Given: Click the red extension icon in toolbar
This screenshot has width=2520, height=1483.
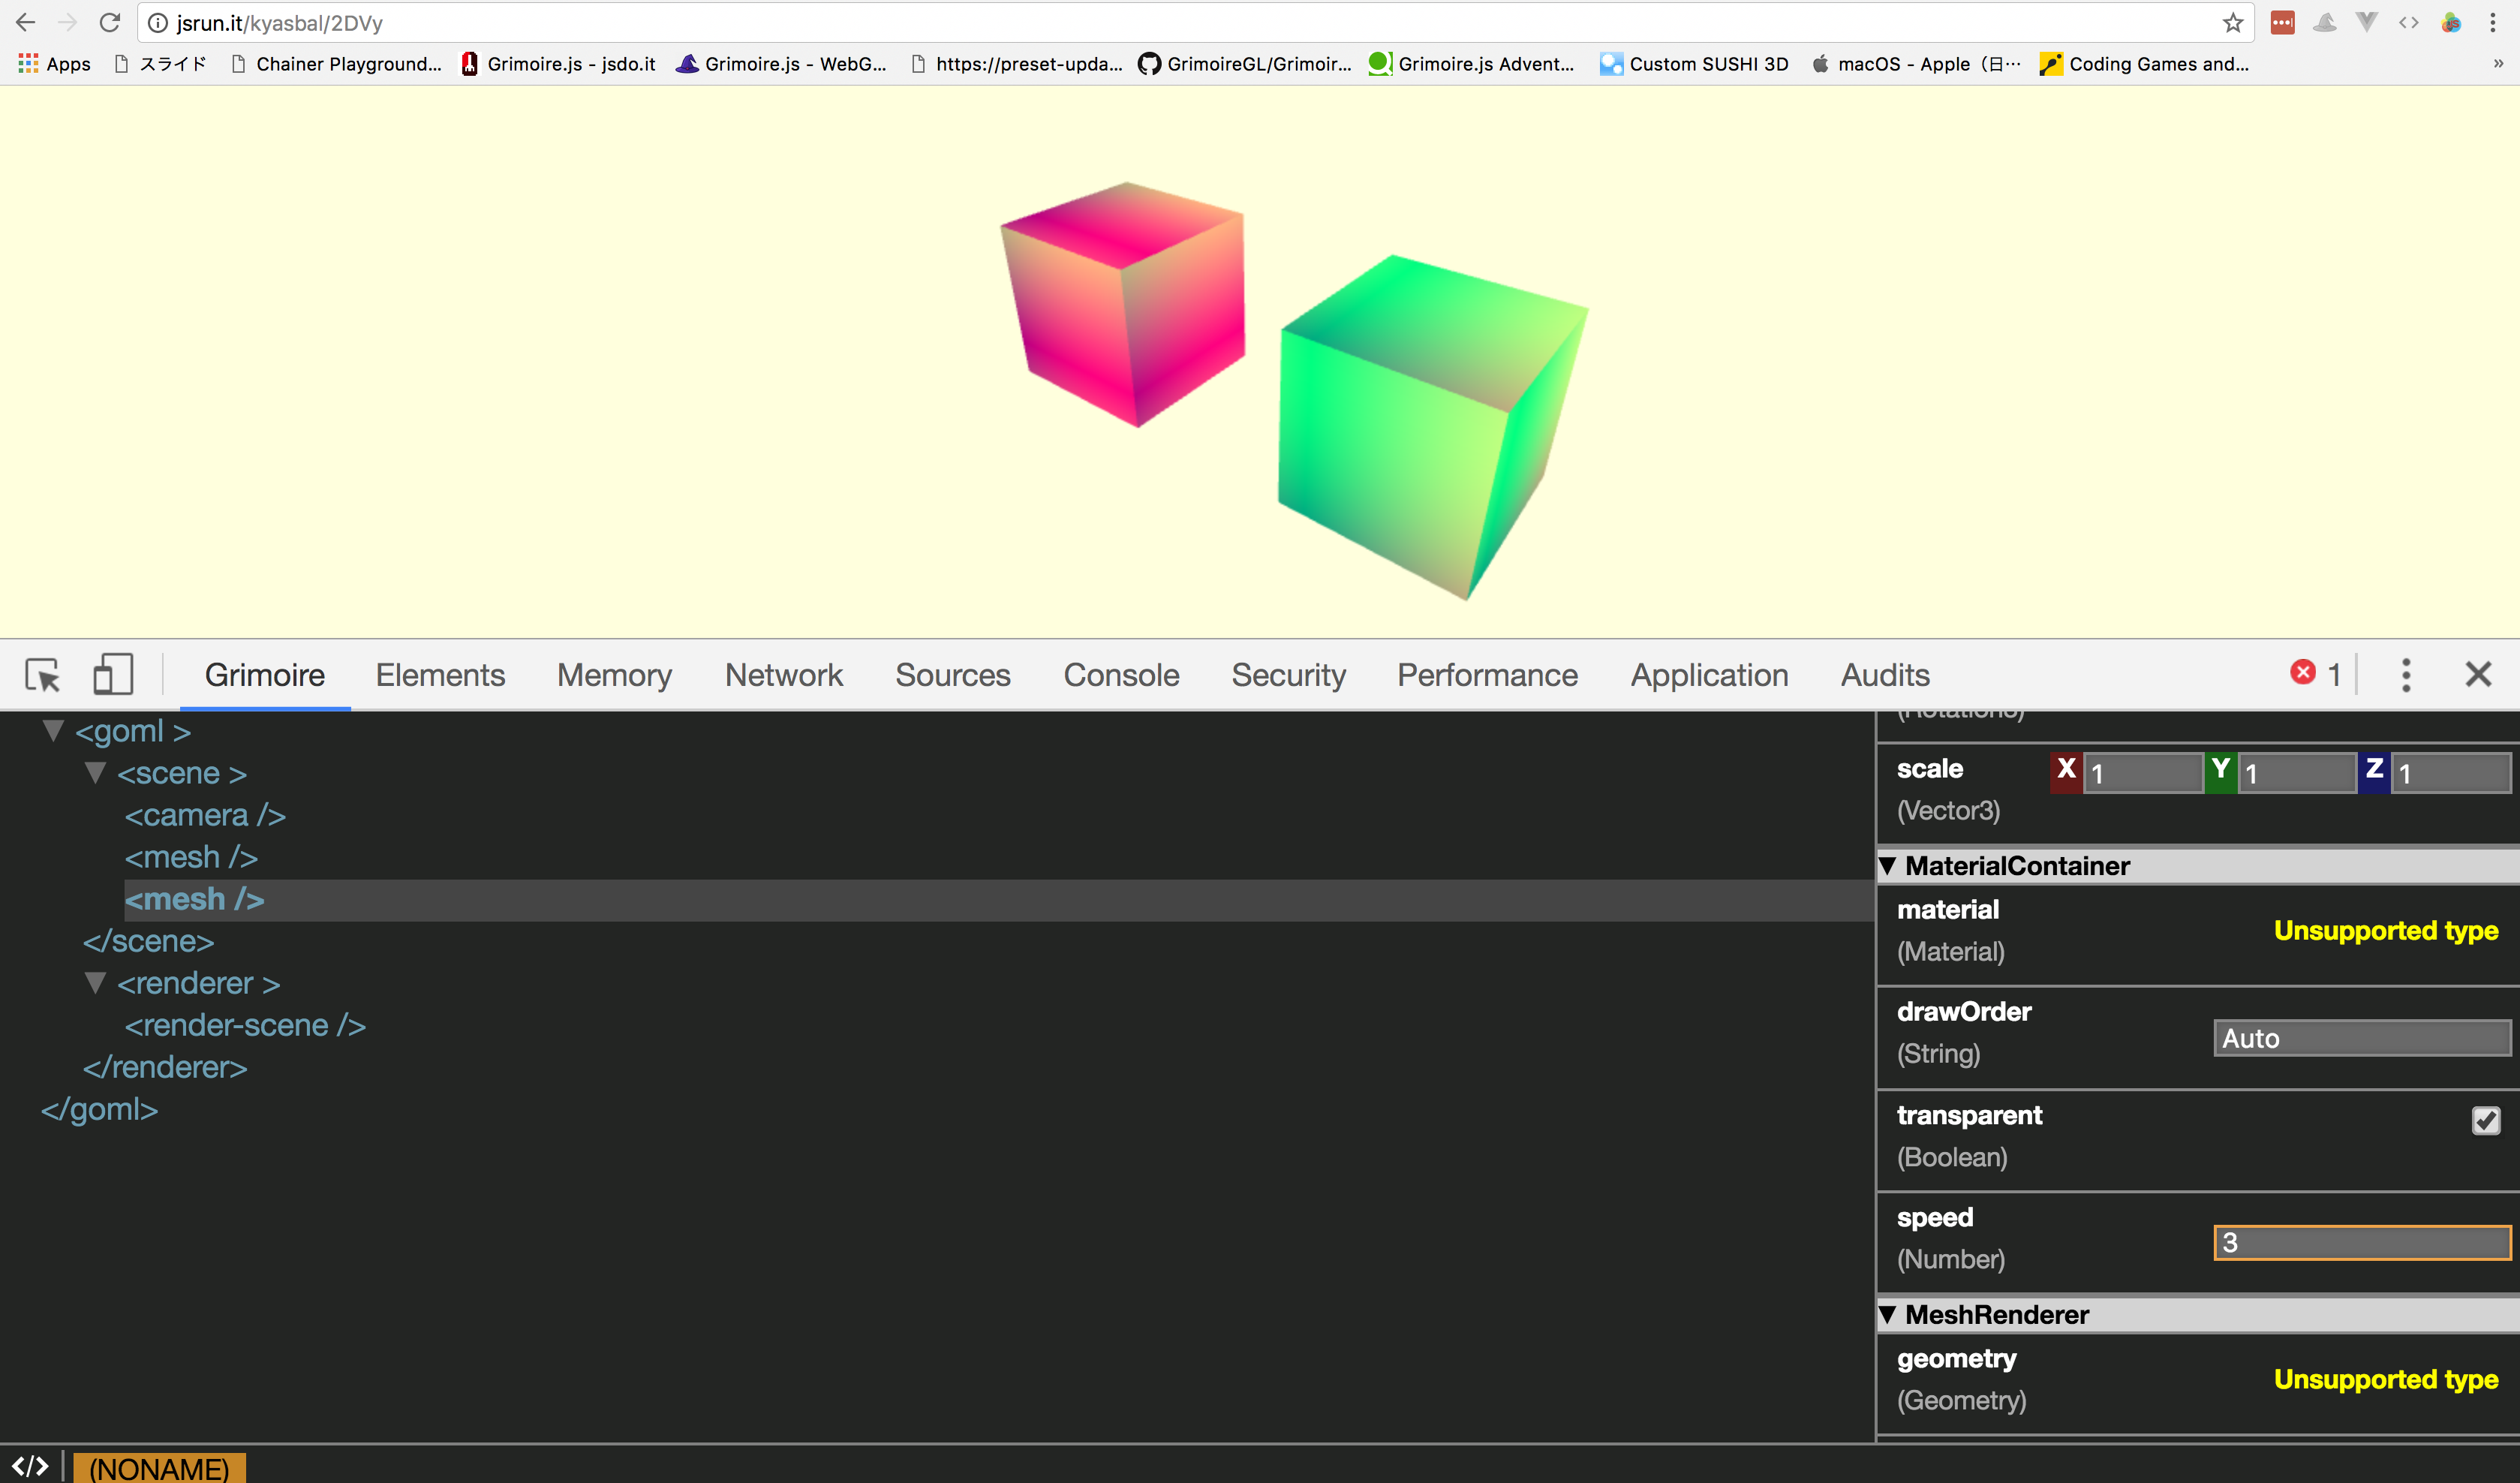Looking at the screenshot, I should 2283,22.
